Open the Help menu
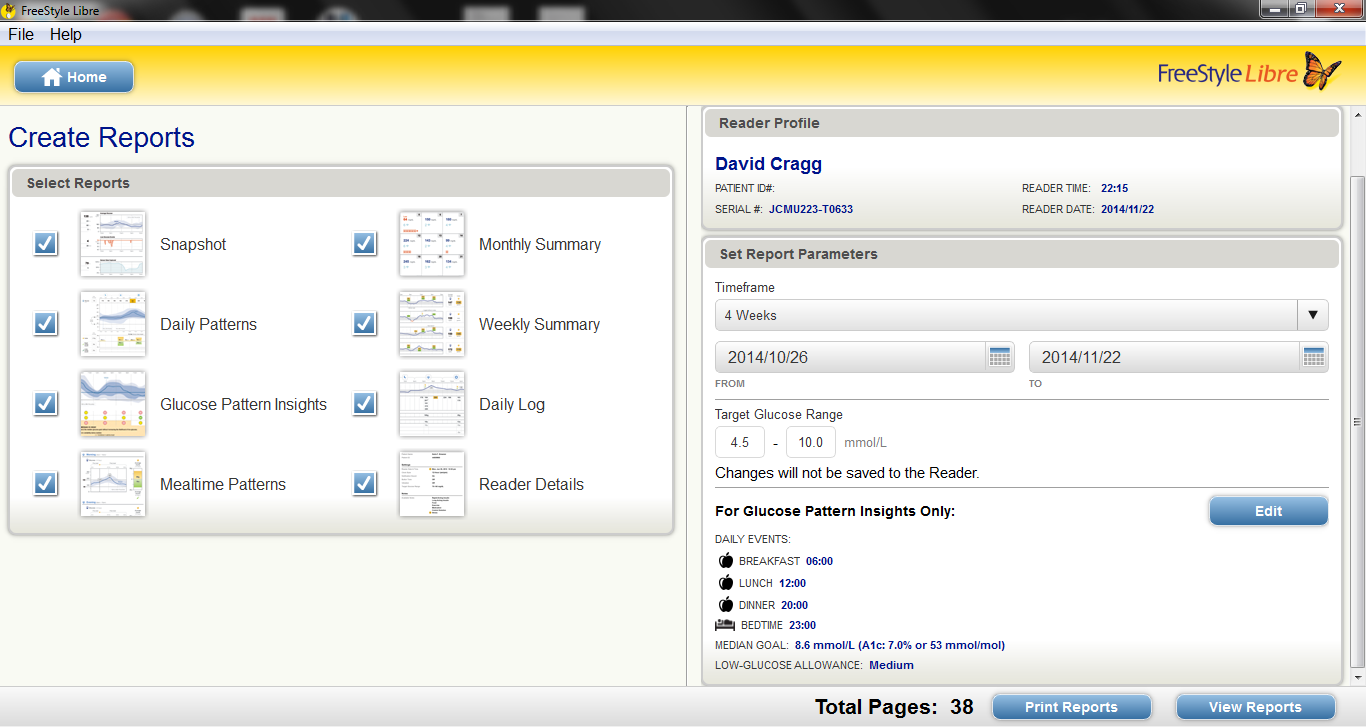1366x727 pixels. (x=66, y=34)
